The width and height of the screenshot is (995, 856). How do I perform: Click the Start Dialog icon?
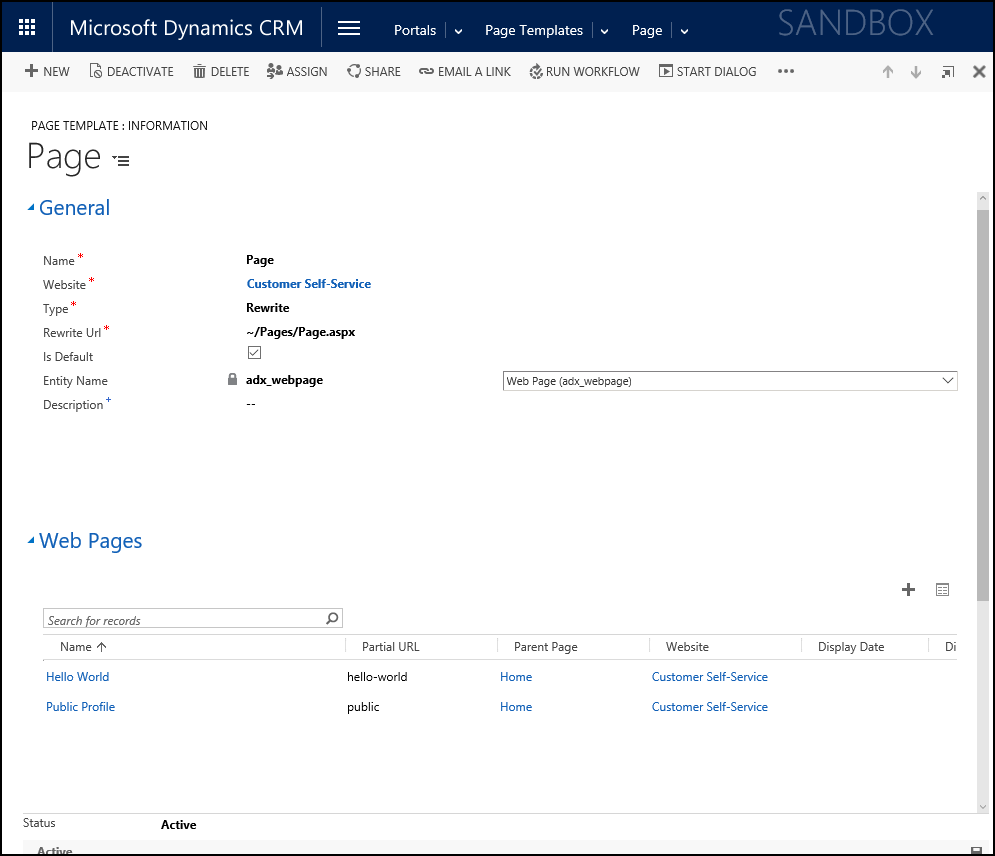tap(664, 71)
